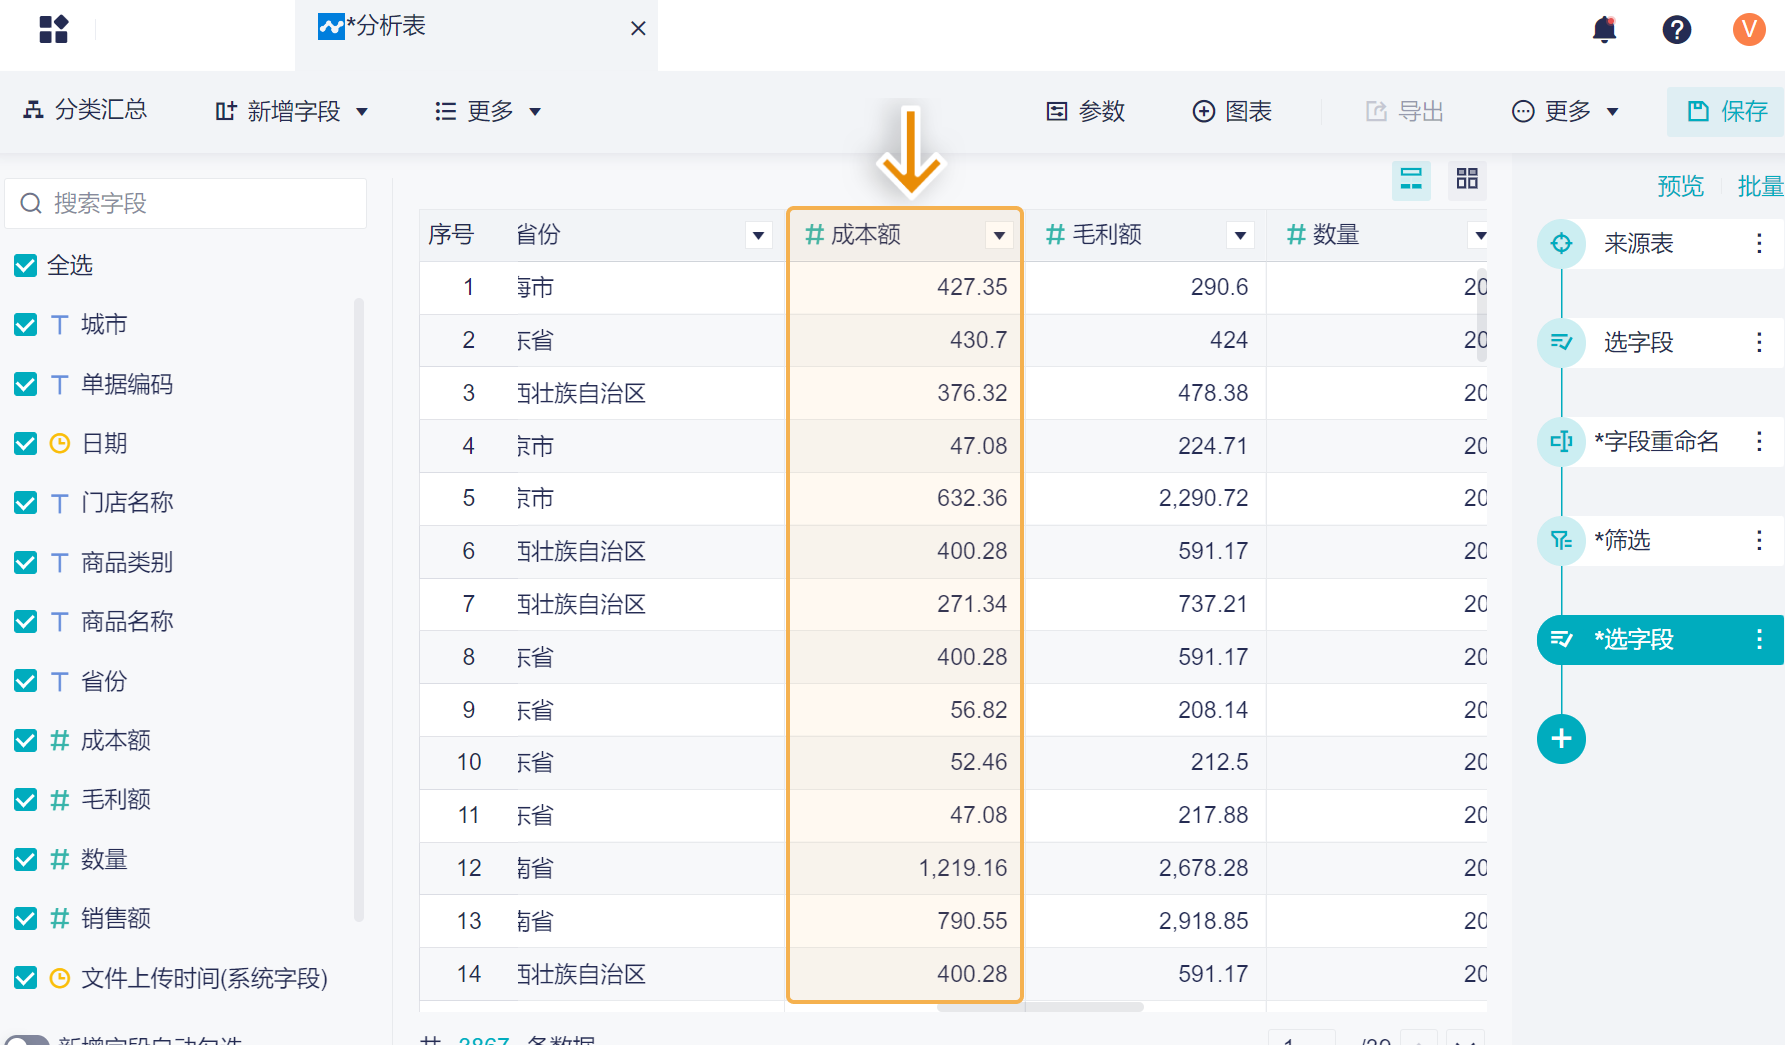This screenshot has height=1045, width=1785.
Task: Select the list view layout icon
Action: (1411, 179)
